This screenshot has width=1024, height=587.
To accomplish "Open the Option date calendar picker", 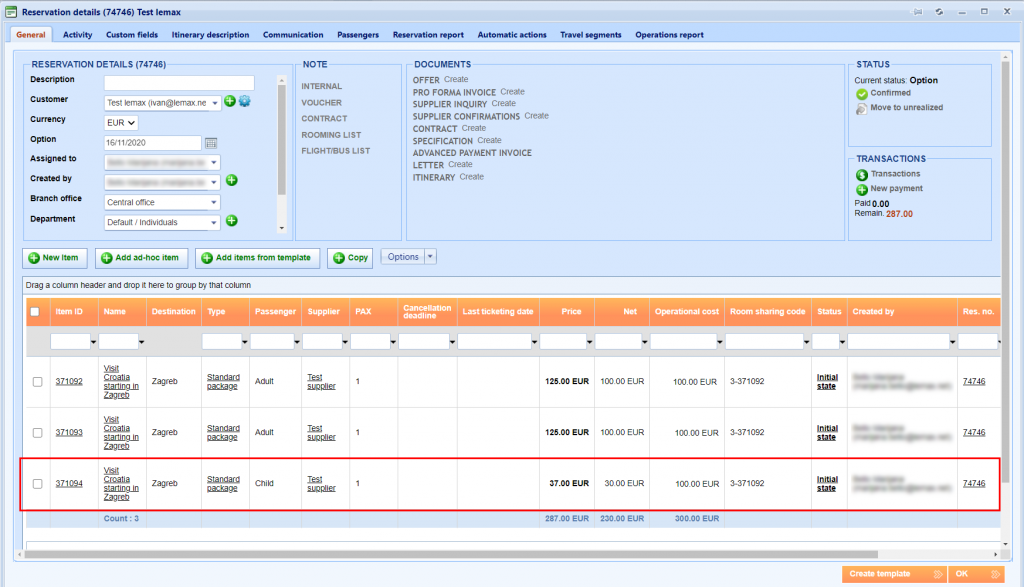I will pyautogui.click(x=211, y=143).
